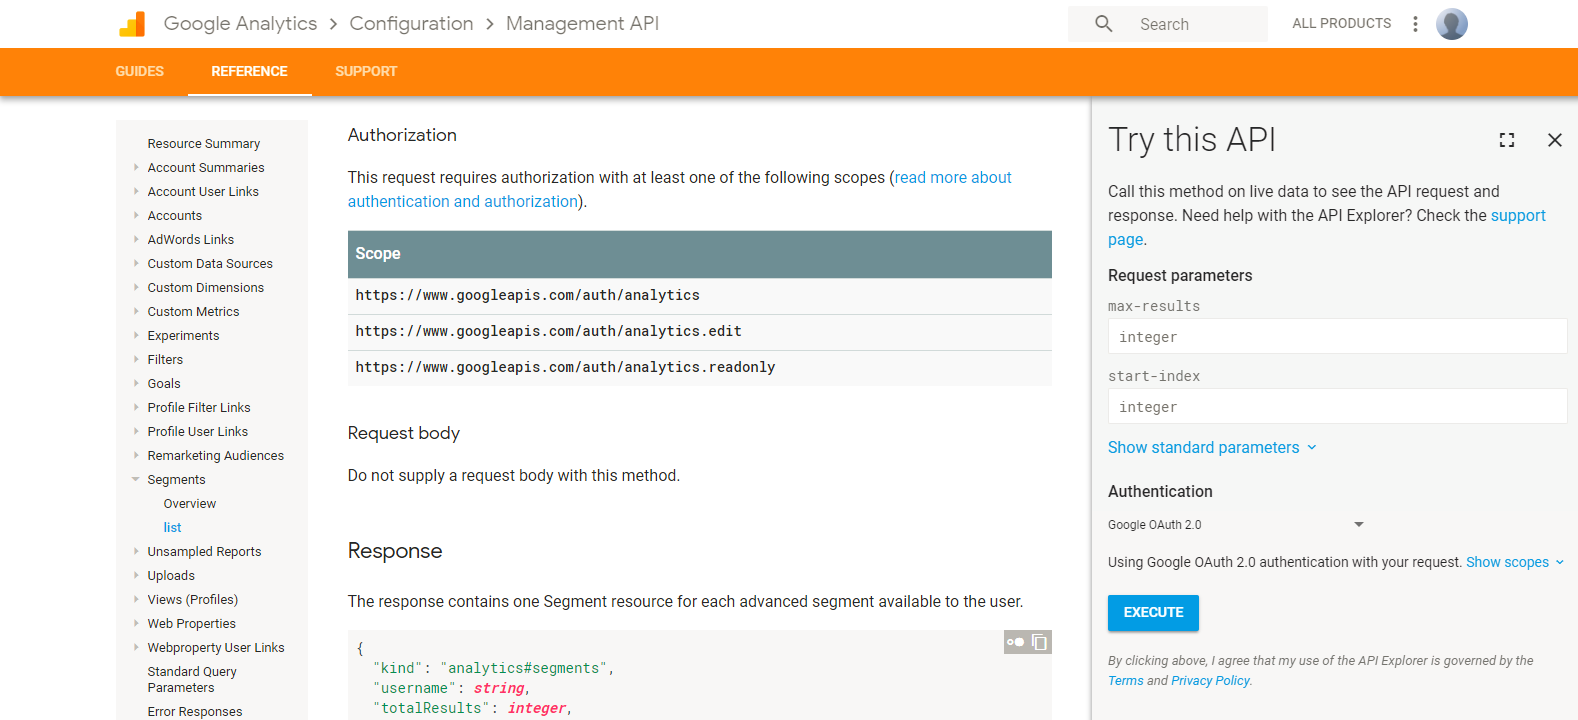The height and width of the screenshot is (720, 1578).
Task: Open Google Analytics breadcrumb link
Action: click(x=240, y=23)
